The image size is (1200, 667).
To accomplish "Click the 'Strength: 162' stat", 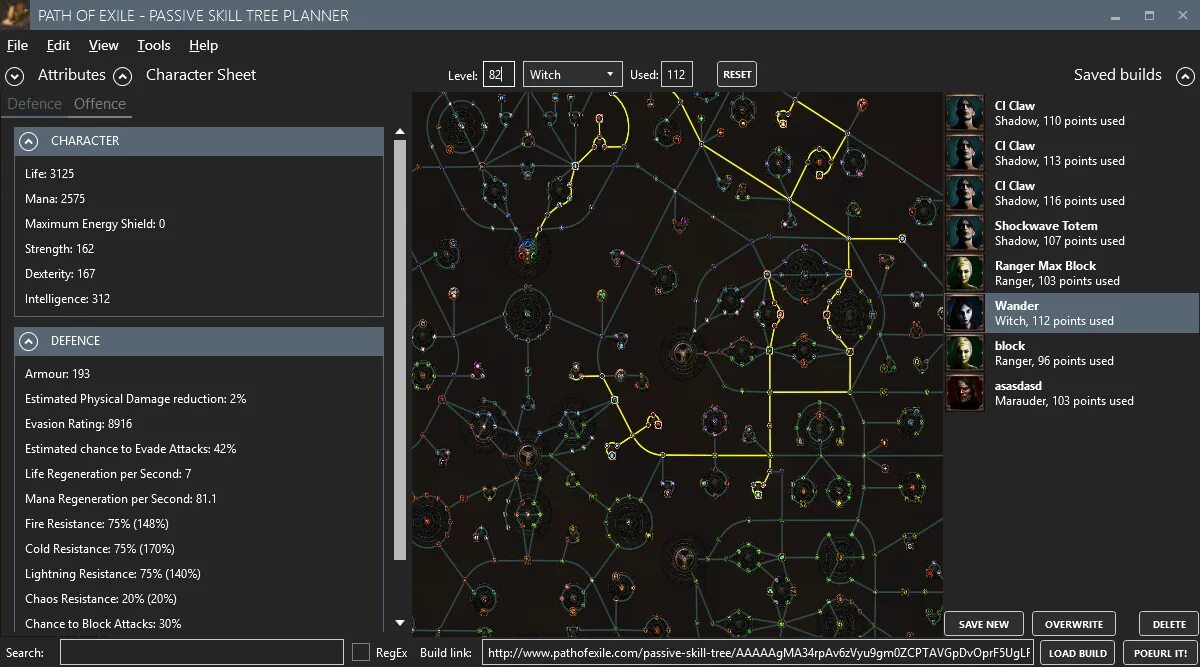I will coord(59,249).
